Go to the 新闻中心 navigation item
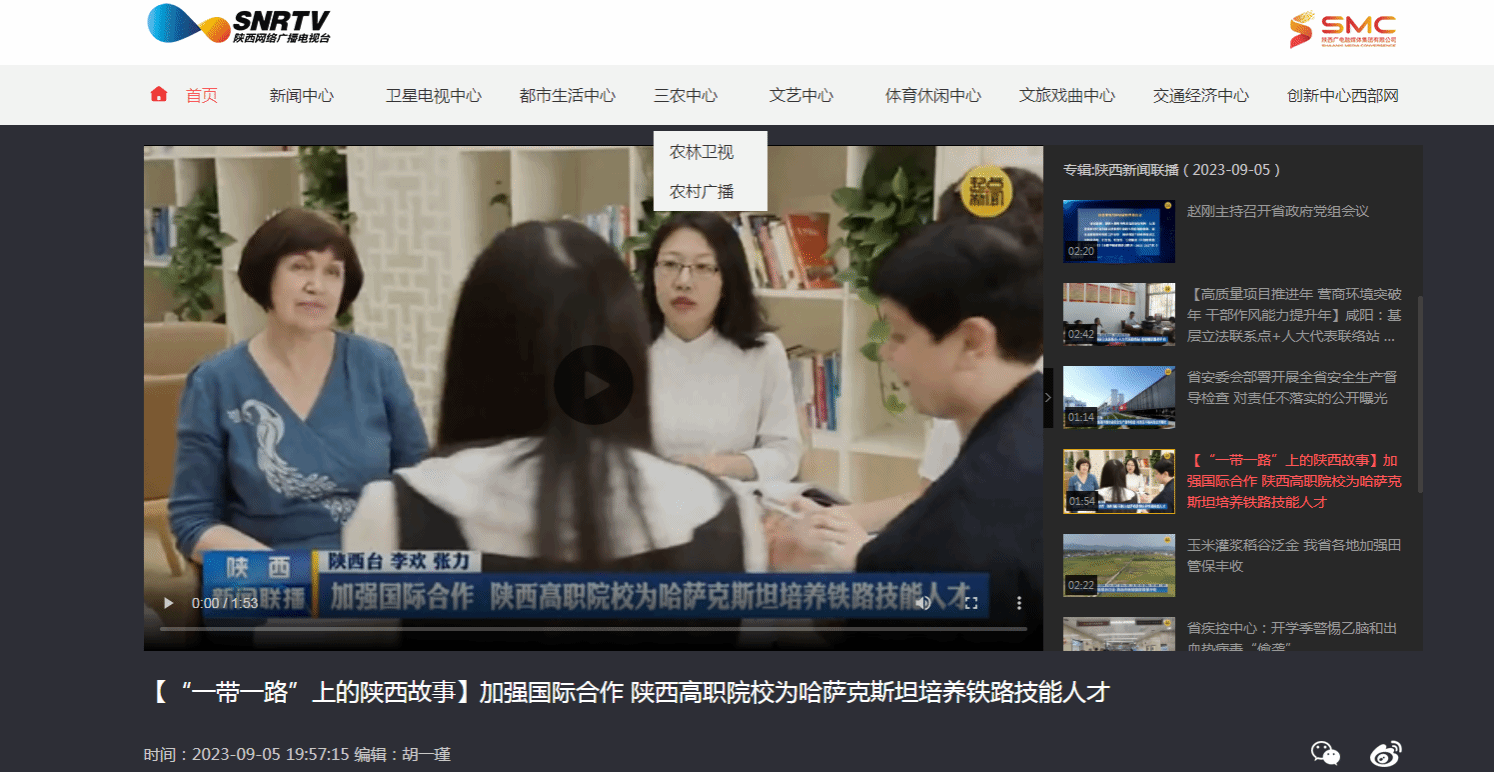The height and width of the screenshot is (772, 1494). click(x=301, y=96)
